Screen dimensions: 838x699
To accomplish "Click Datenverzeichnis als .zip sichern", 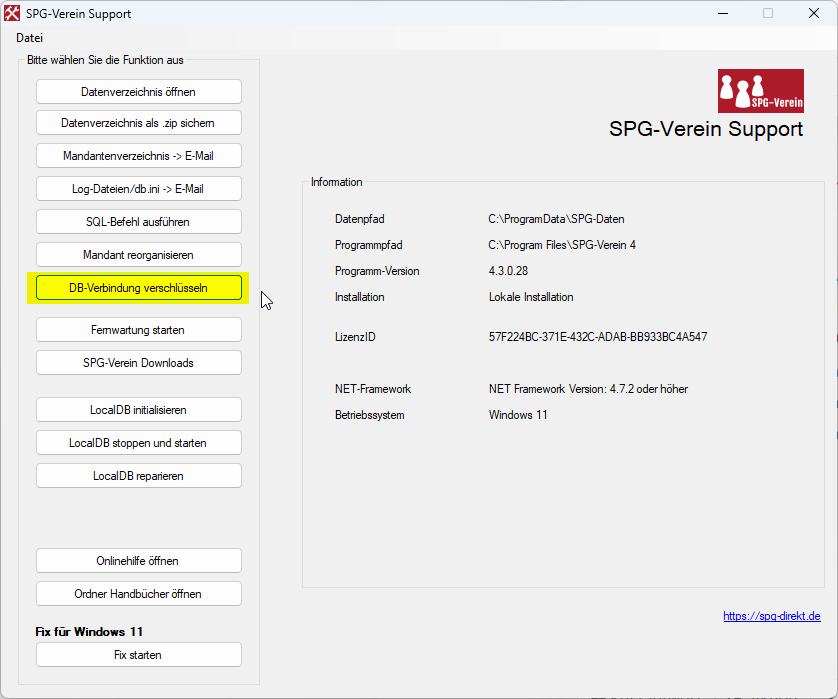I will click(138, 123).
